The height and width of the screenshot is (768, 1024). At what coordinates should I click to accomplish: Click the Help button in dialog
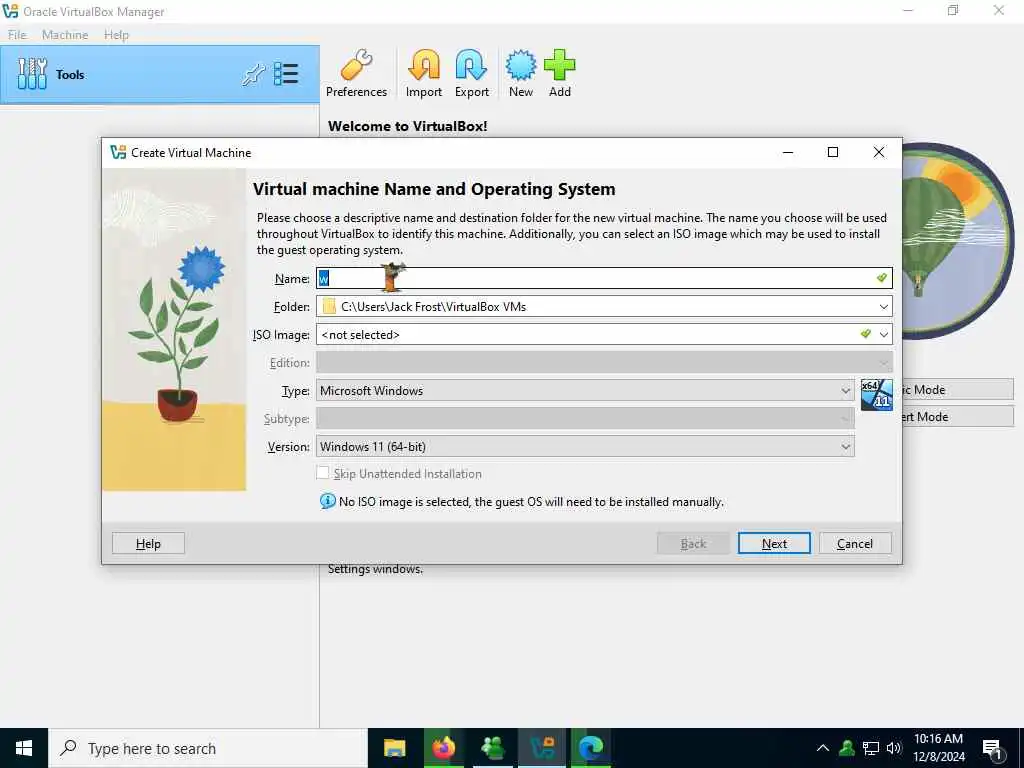[x=148, y=543]
